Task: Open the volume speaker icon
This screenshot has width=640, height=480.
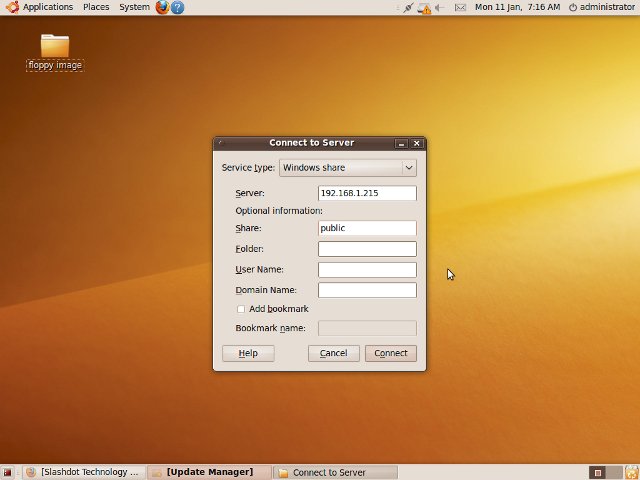Action: (x=440, y=7)
